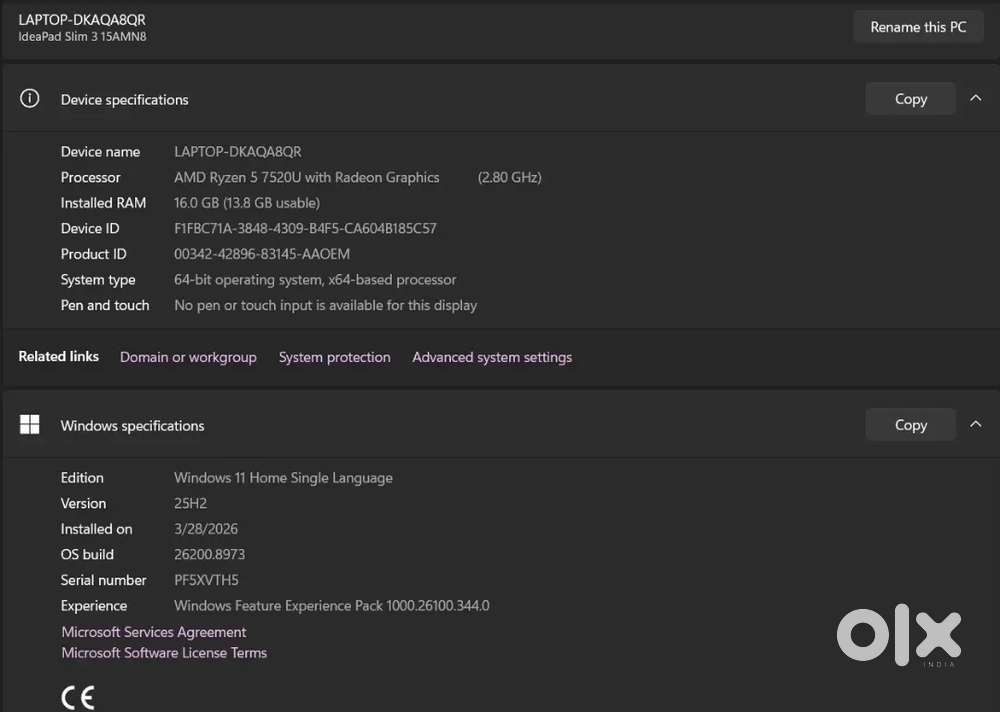Click the Windows logo icon
Viewport: 1000px width, 712px height.
[29, 424]
